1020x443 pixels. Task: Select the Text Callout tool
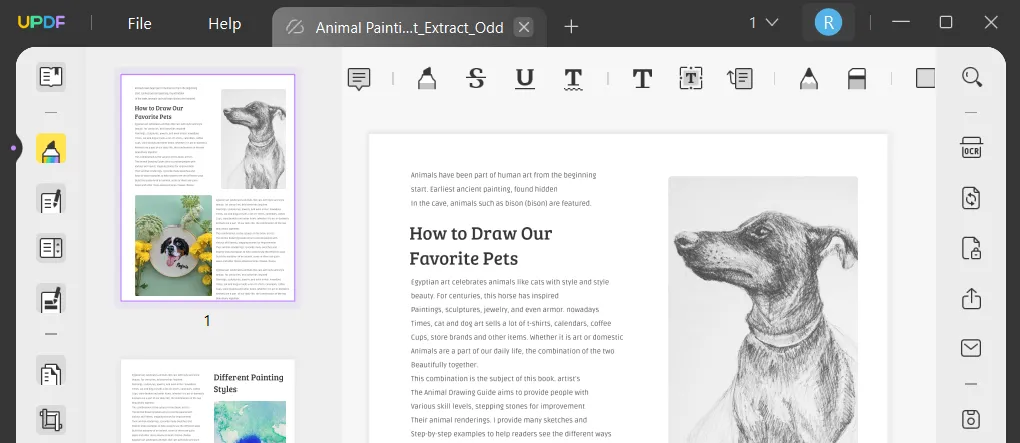740,78
